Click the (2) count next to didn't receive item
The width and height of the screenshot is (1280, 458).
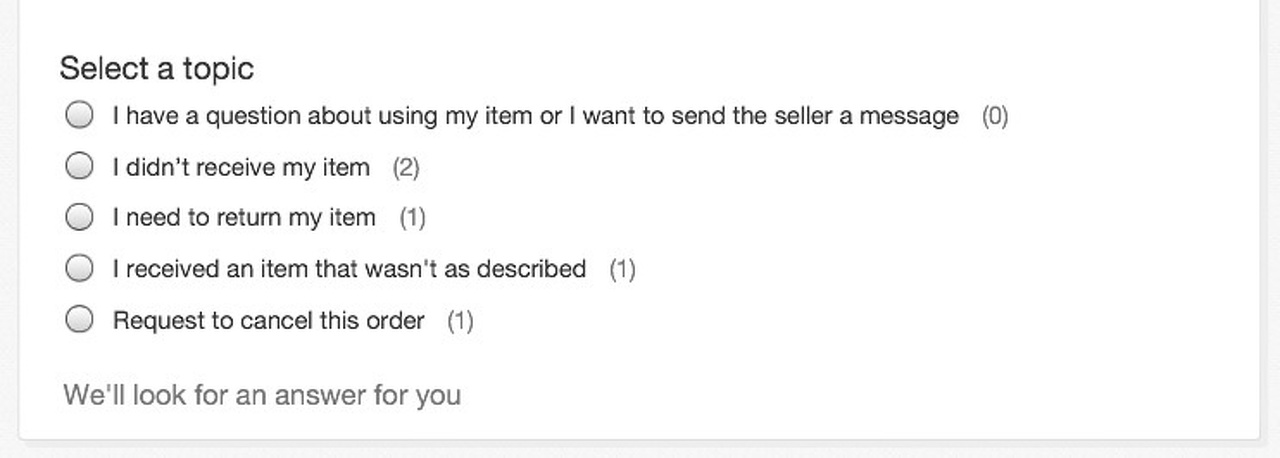(405, 167)
